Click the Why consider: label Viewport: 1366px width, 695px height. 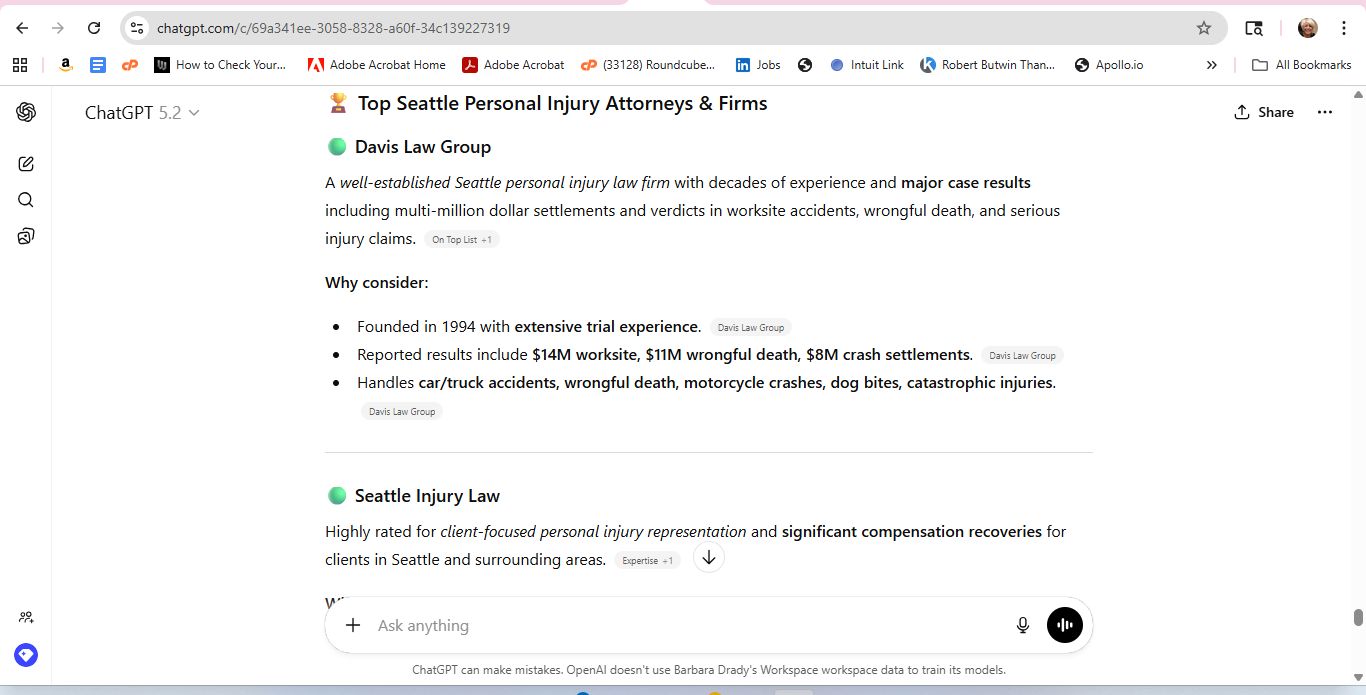pyautogui.click(x=377, y=283)
